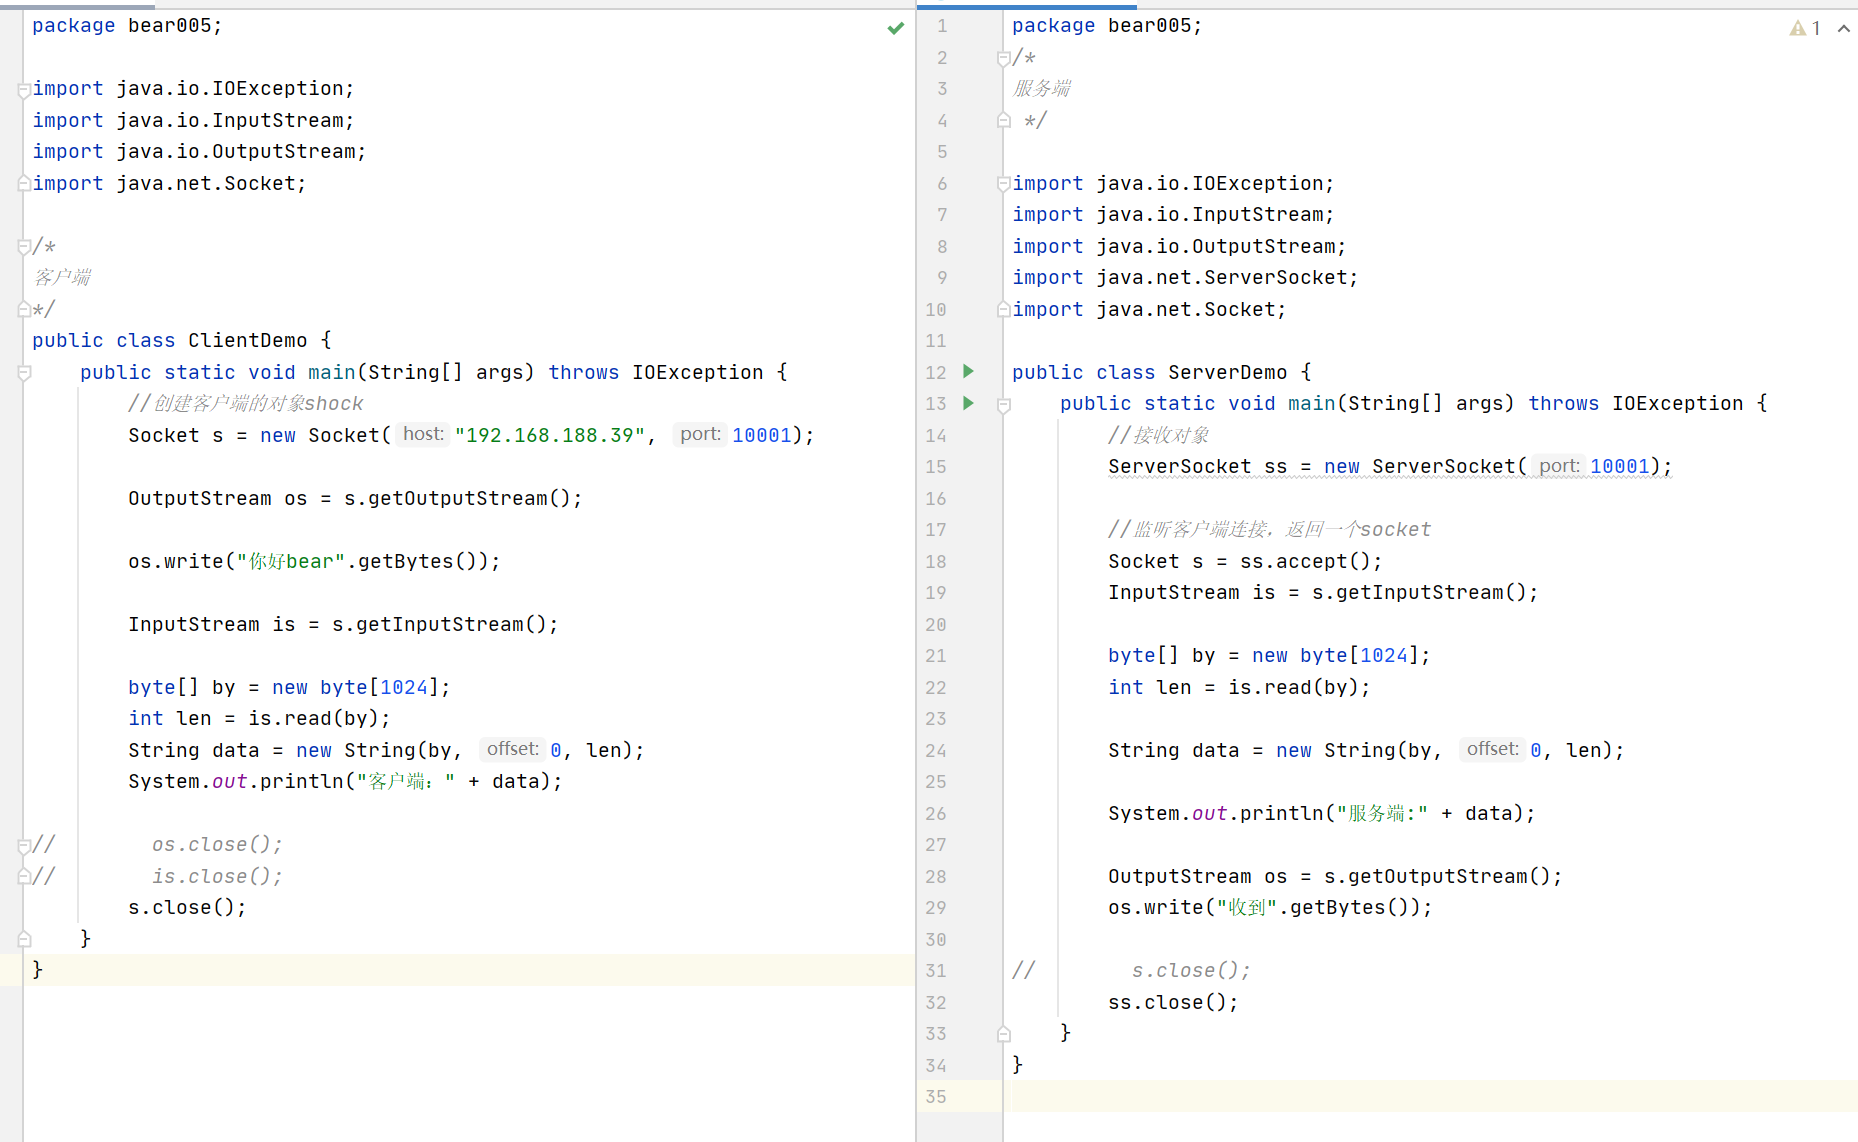
Task: Collapse the imports at line 6 in ServerDemo
Action: (x=1004, y=184)
